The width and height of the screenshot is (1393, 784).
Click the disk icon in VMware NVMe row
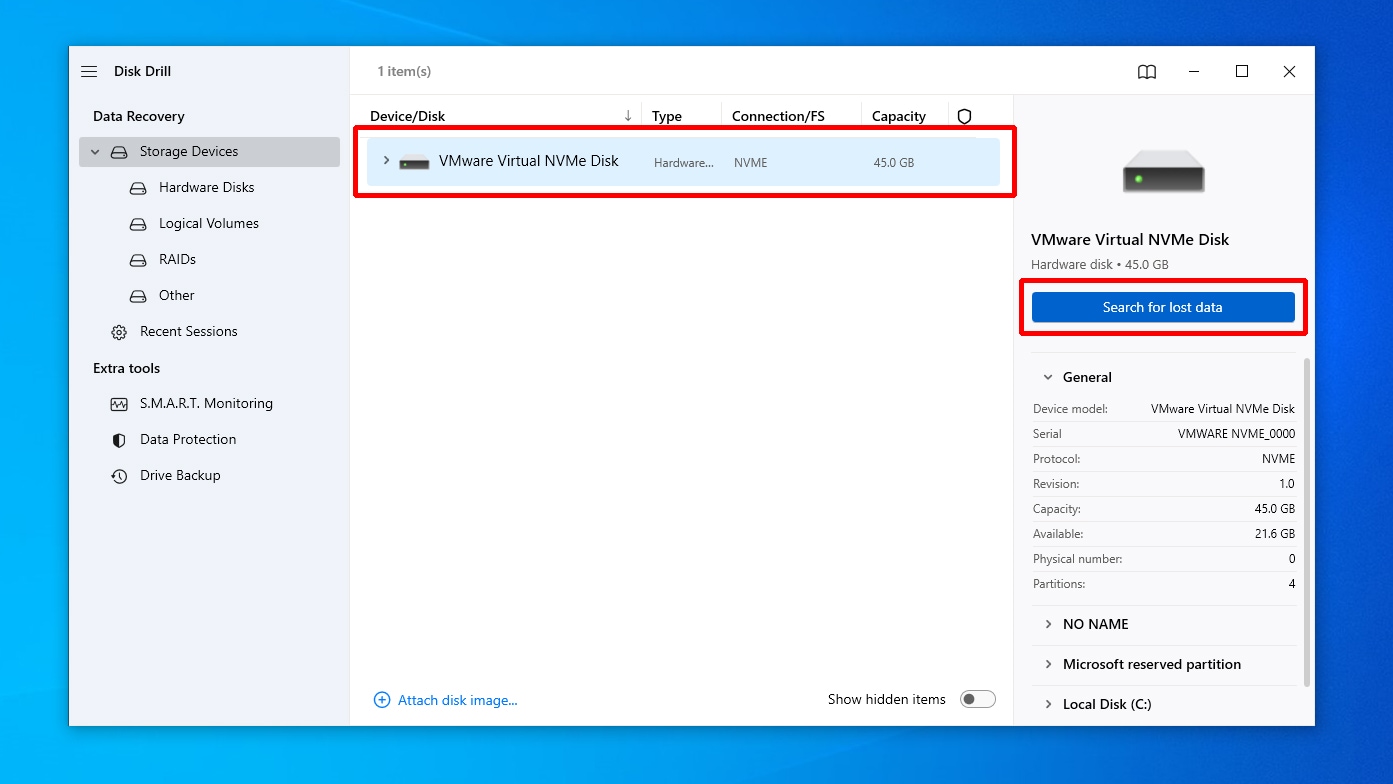[414, 162]
